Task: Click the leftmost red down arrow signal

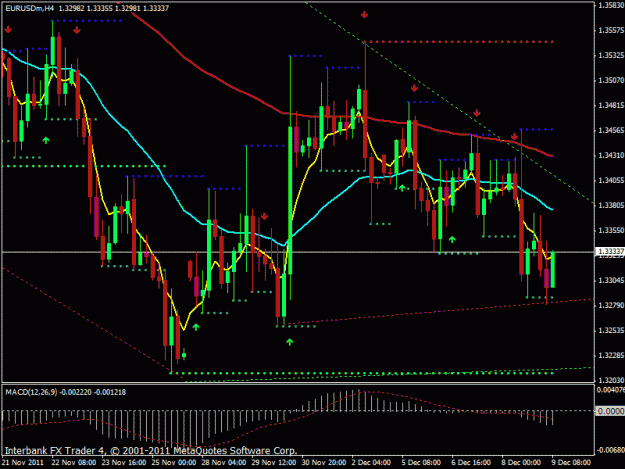Action: pyautogui.click(x=8, y=29)
